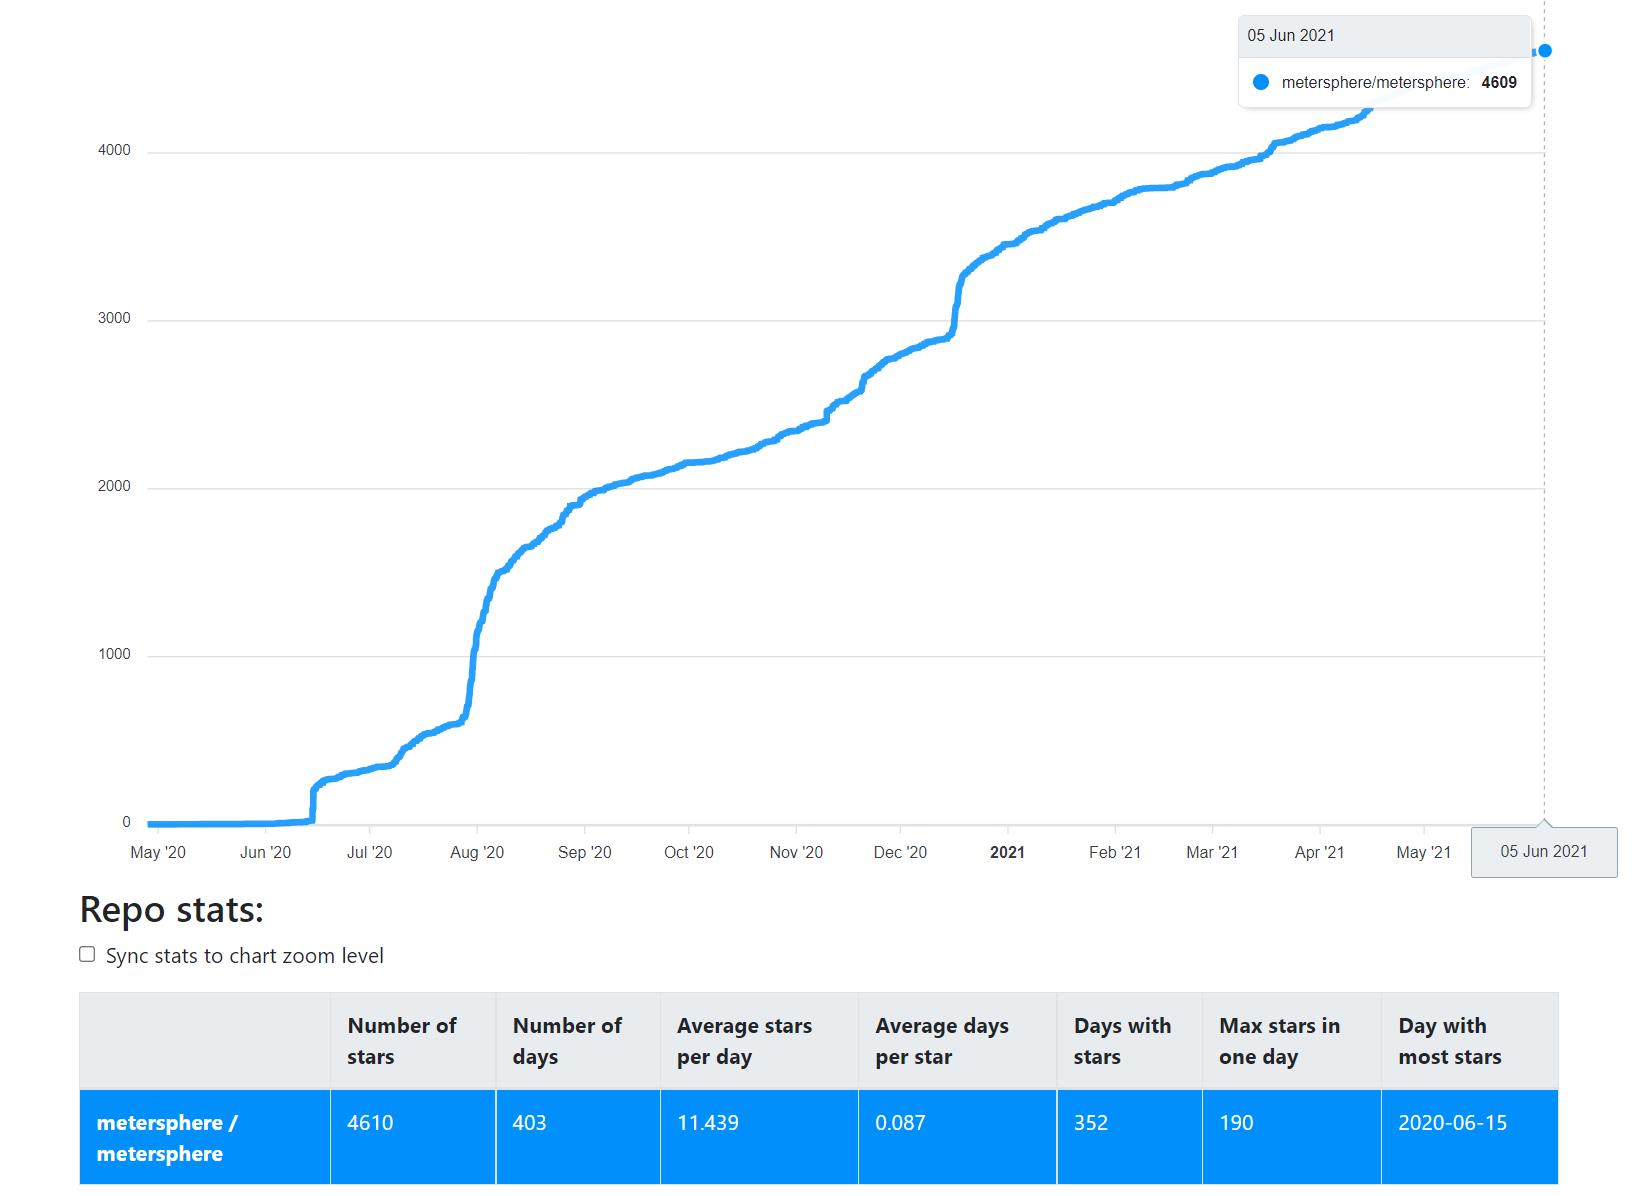Image resolution: width=1634 pixels, height=1196 pixels.
Task: Click the 4000 y-axis label
Action: coord(114,151)
